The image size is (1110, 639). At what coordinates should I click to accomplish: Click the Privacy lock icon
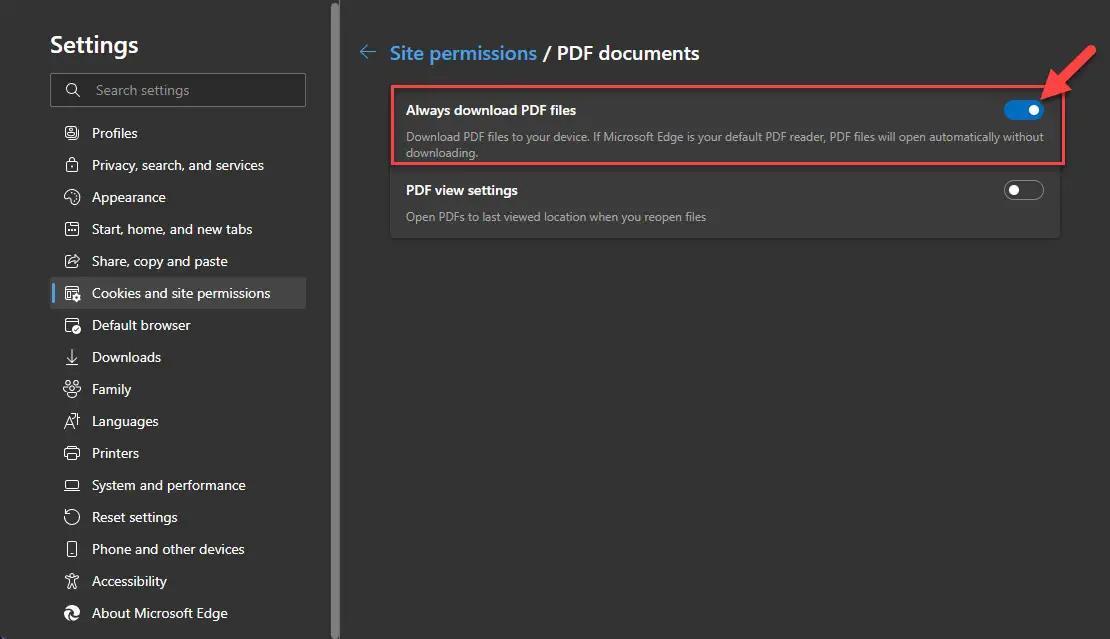pos(71,165)
